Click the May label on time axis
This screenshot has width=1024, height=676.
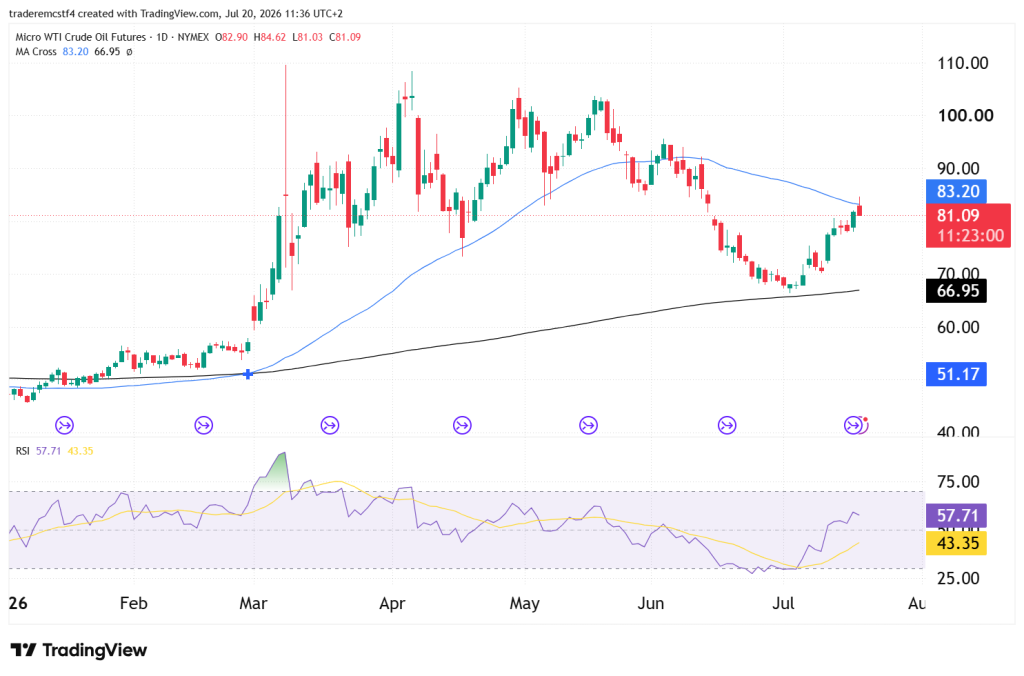pos(524,603)
